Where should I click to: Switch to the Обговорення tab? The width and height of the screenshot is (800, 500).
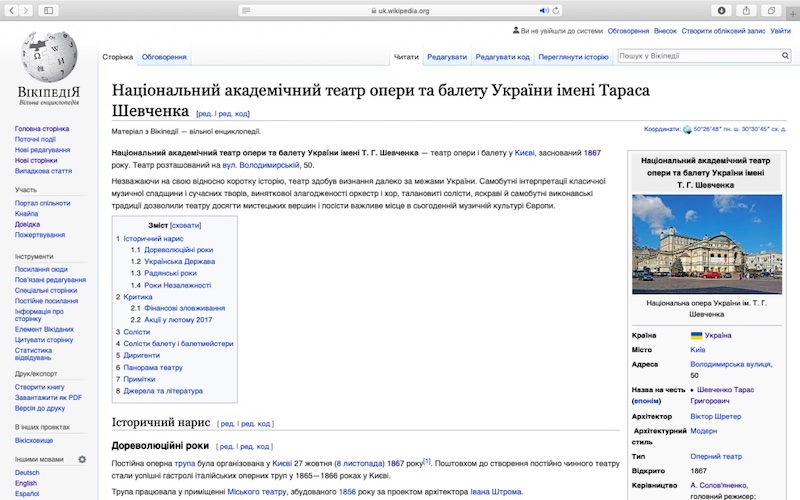pos(164,57)
